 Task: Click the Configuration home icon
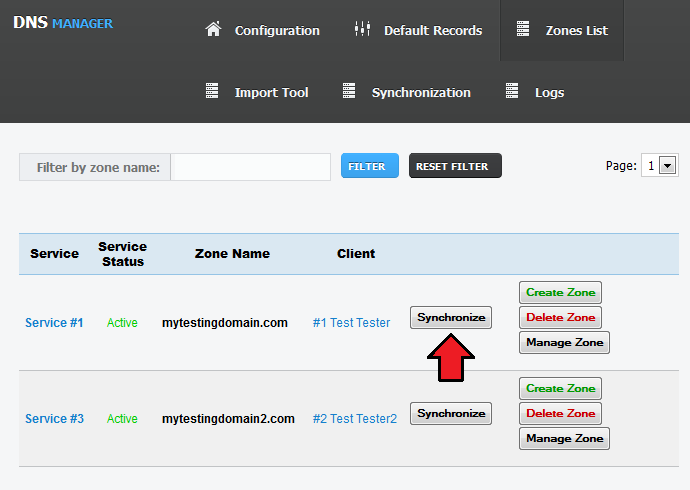point(213,30)
